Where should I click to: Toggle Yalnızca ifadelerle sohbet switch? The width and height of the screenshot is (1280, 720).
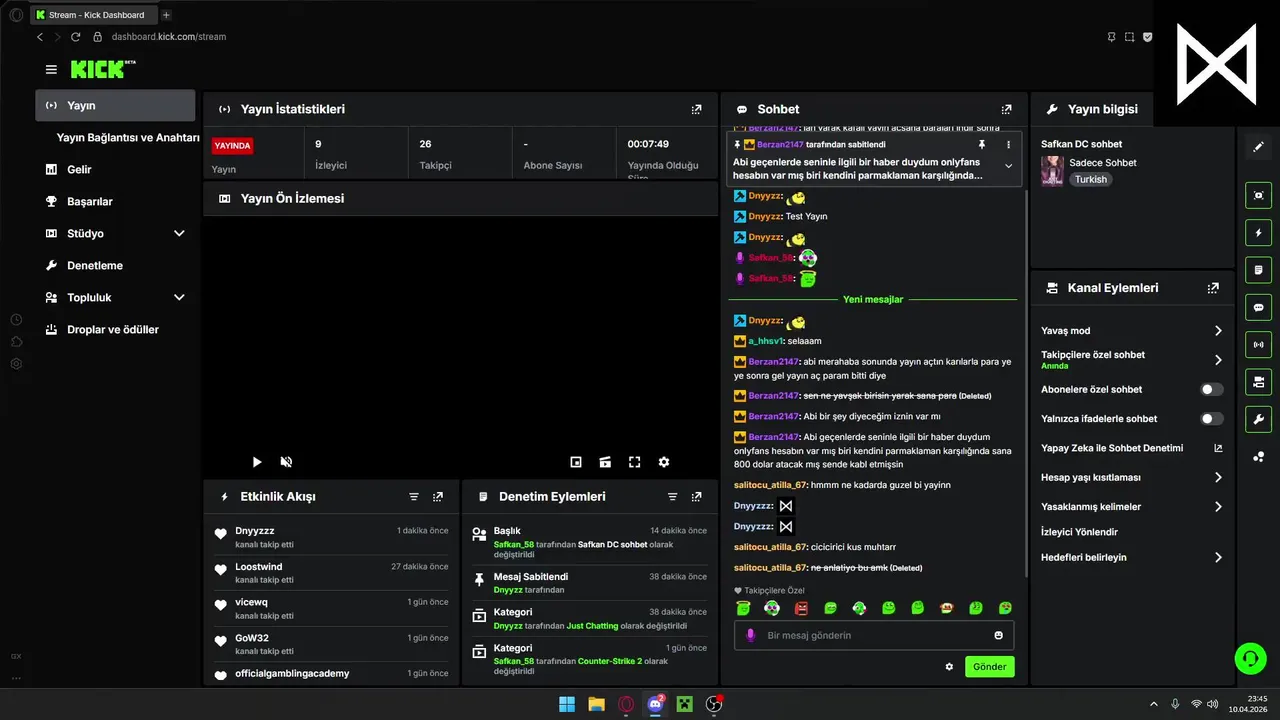(1212, 419)
